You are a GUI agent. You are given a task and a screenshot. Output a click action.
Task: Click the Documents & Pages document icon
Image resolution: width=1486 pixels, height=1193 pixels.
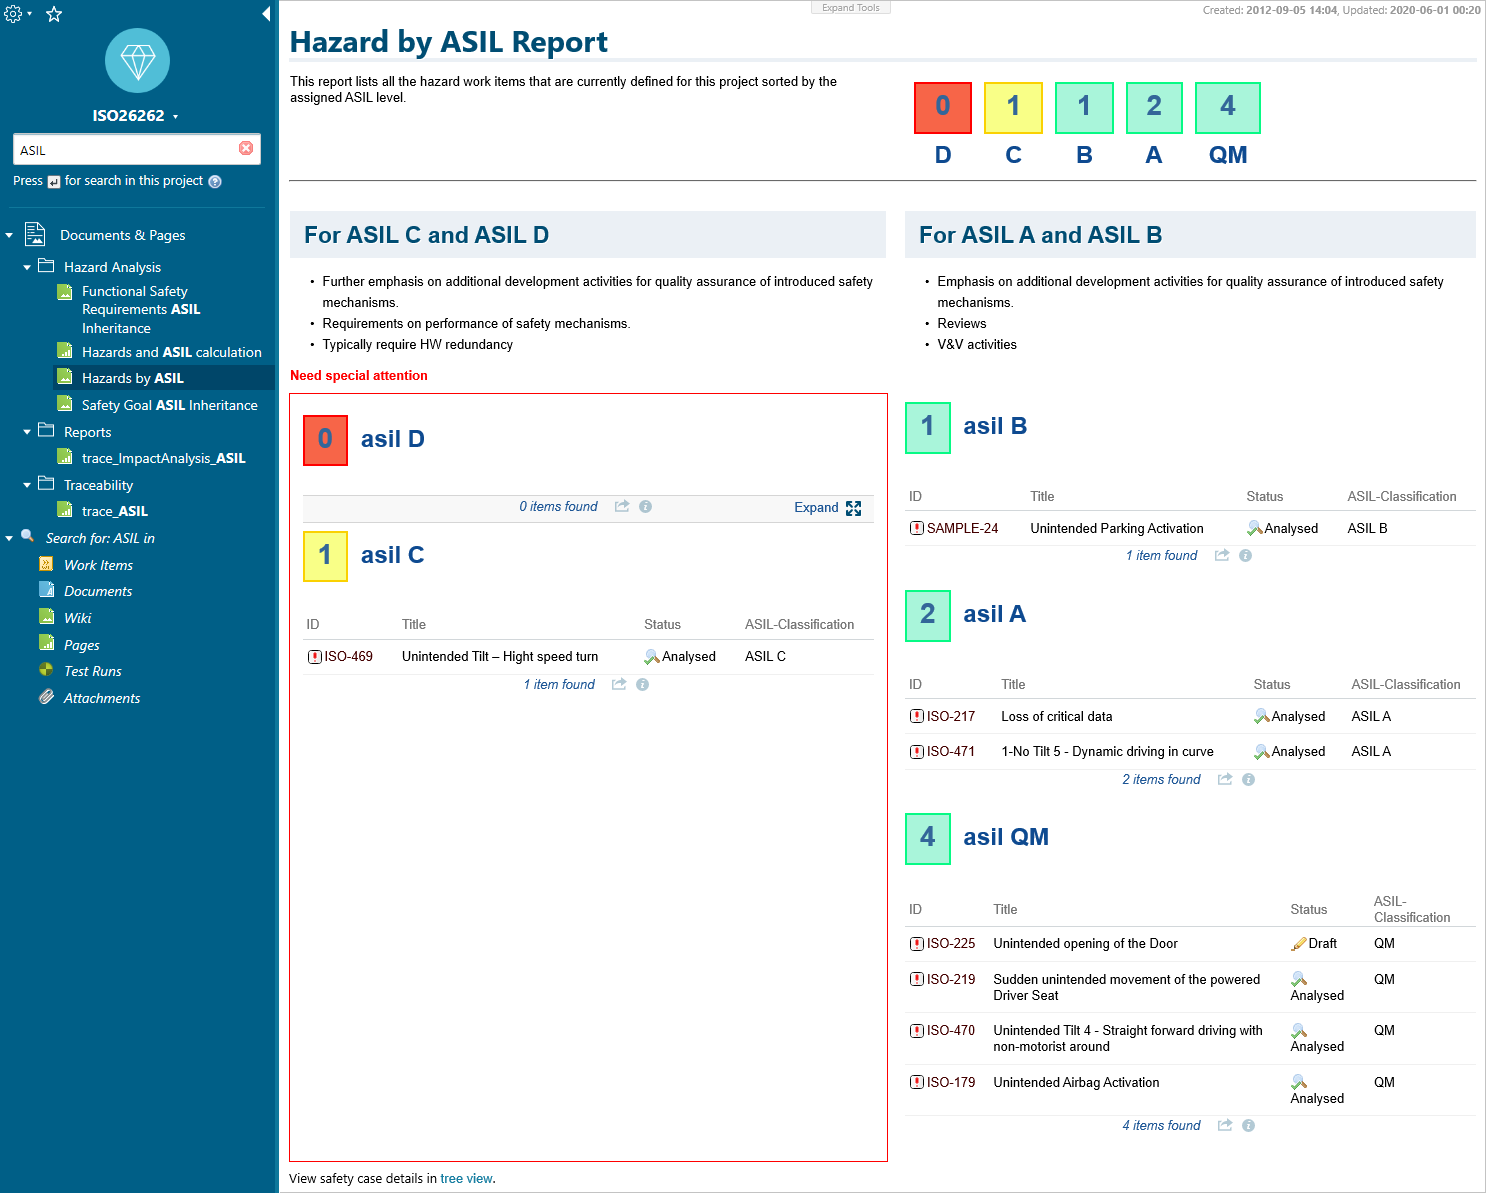pyautogui.click(x=35, y=234)
